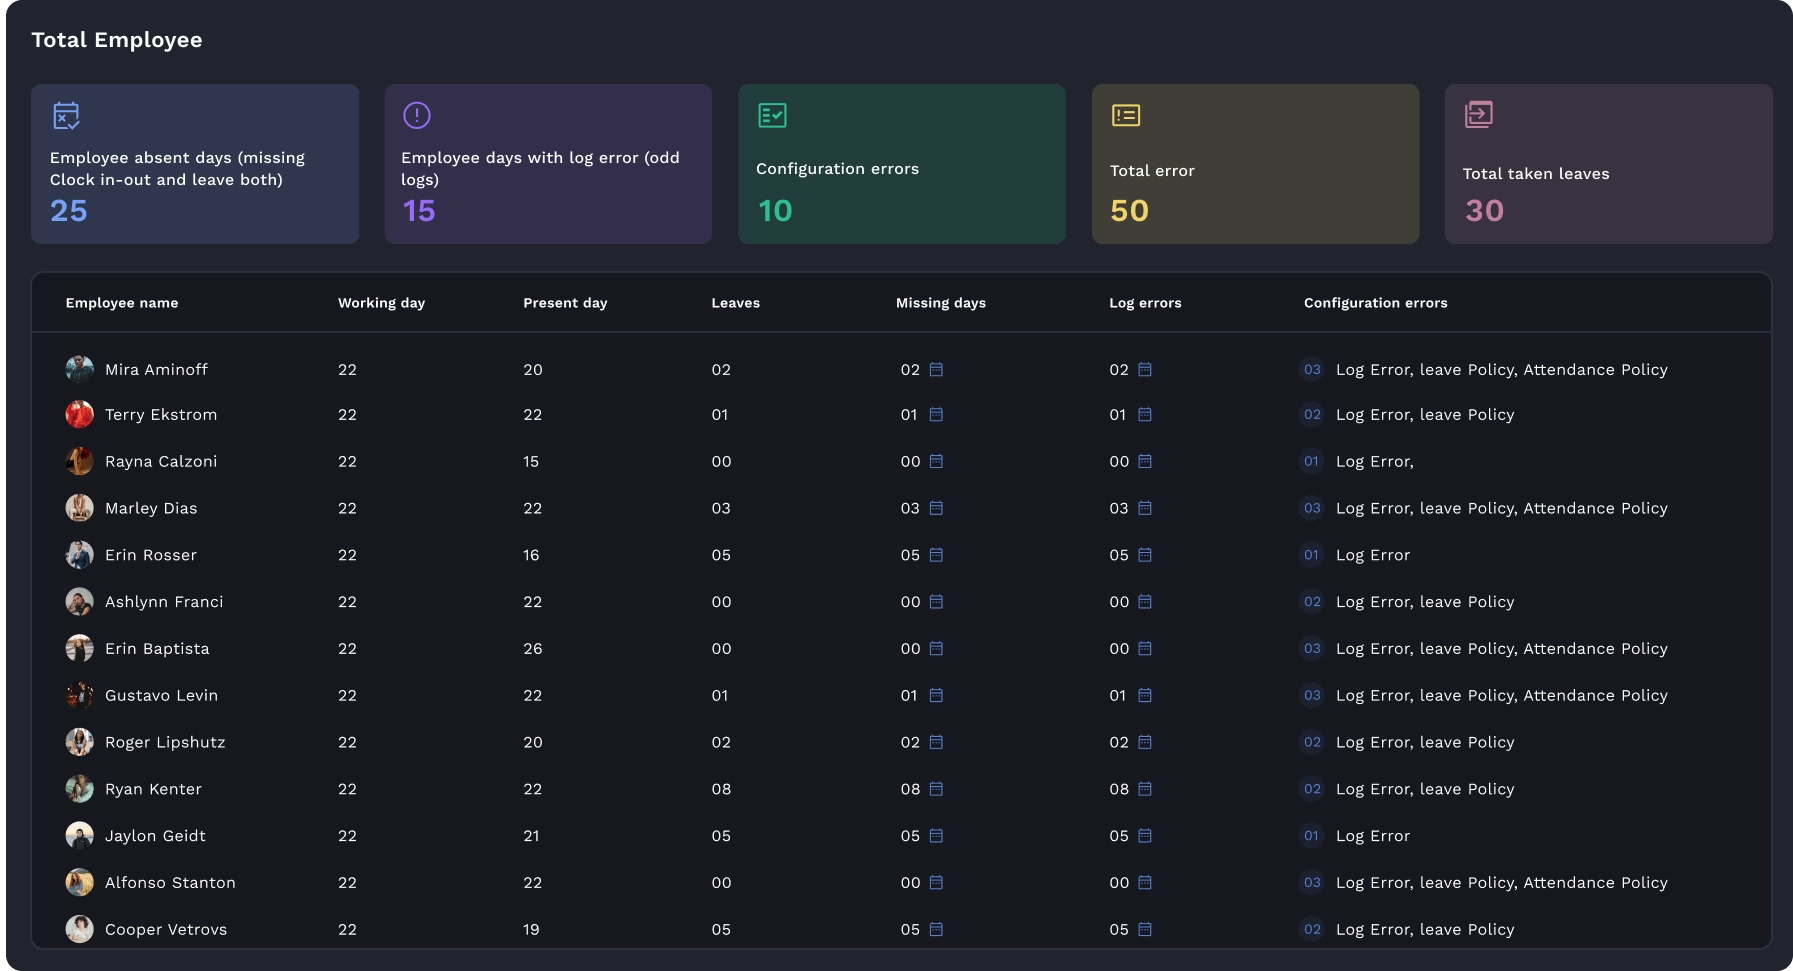Image resolution: width=1793 pixels, height=971 pixels.
Task: Open the missing days calendar for Jaylon Geidt
Action: tap(935, 836)
